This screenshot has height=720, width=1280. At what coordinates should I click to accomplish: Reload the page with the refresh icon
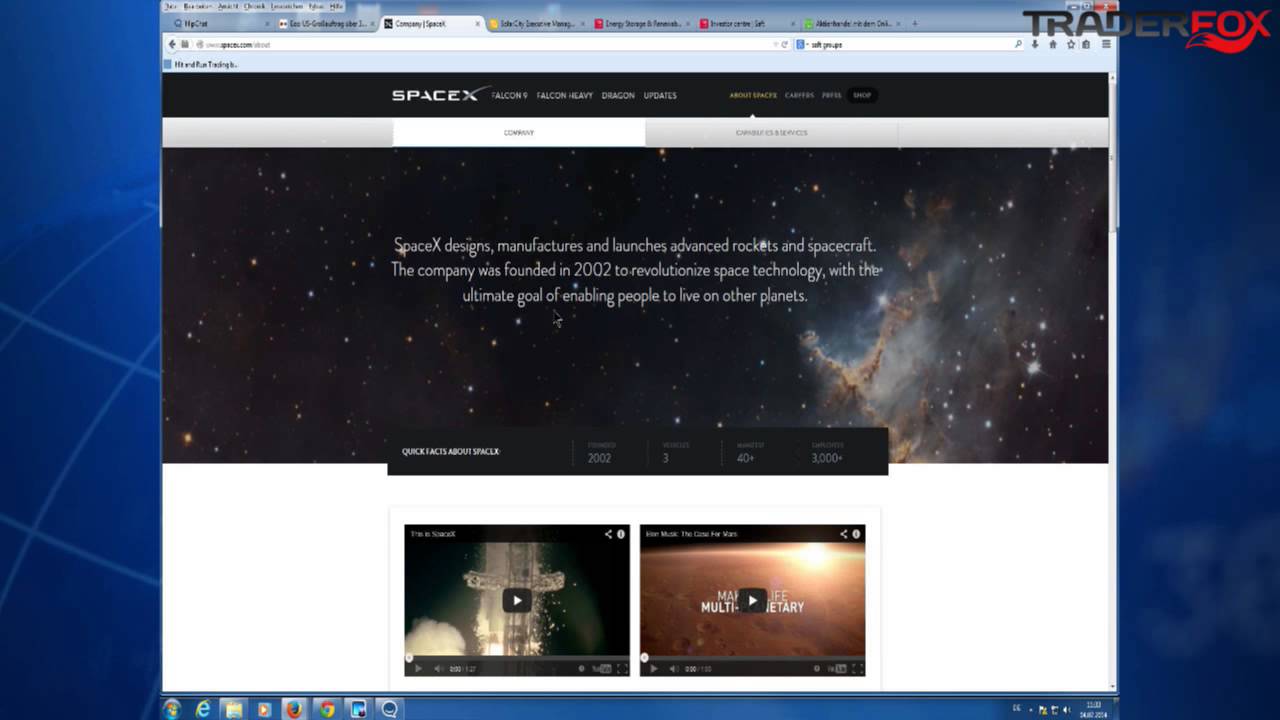[x=785, y=44]
